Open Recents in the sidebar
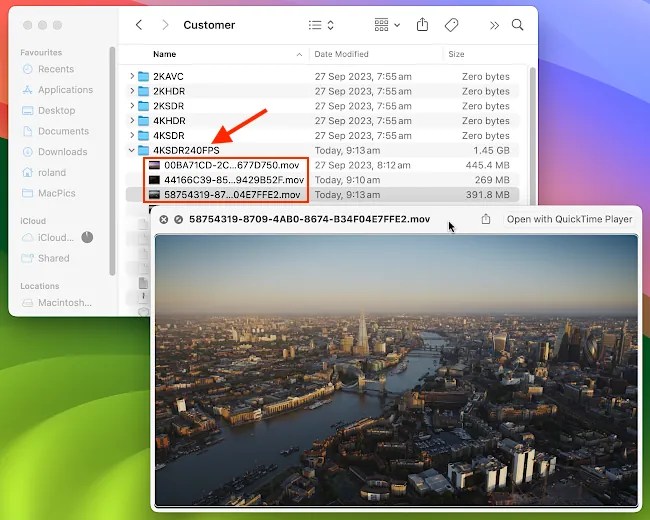 (x=55, y=69)
